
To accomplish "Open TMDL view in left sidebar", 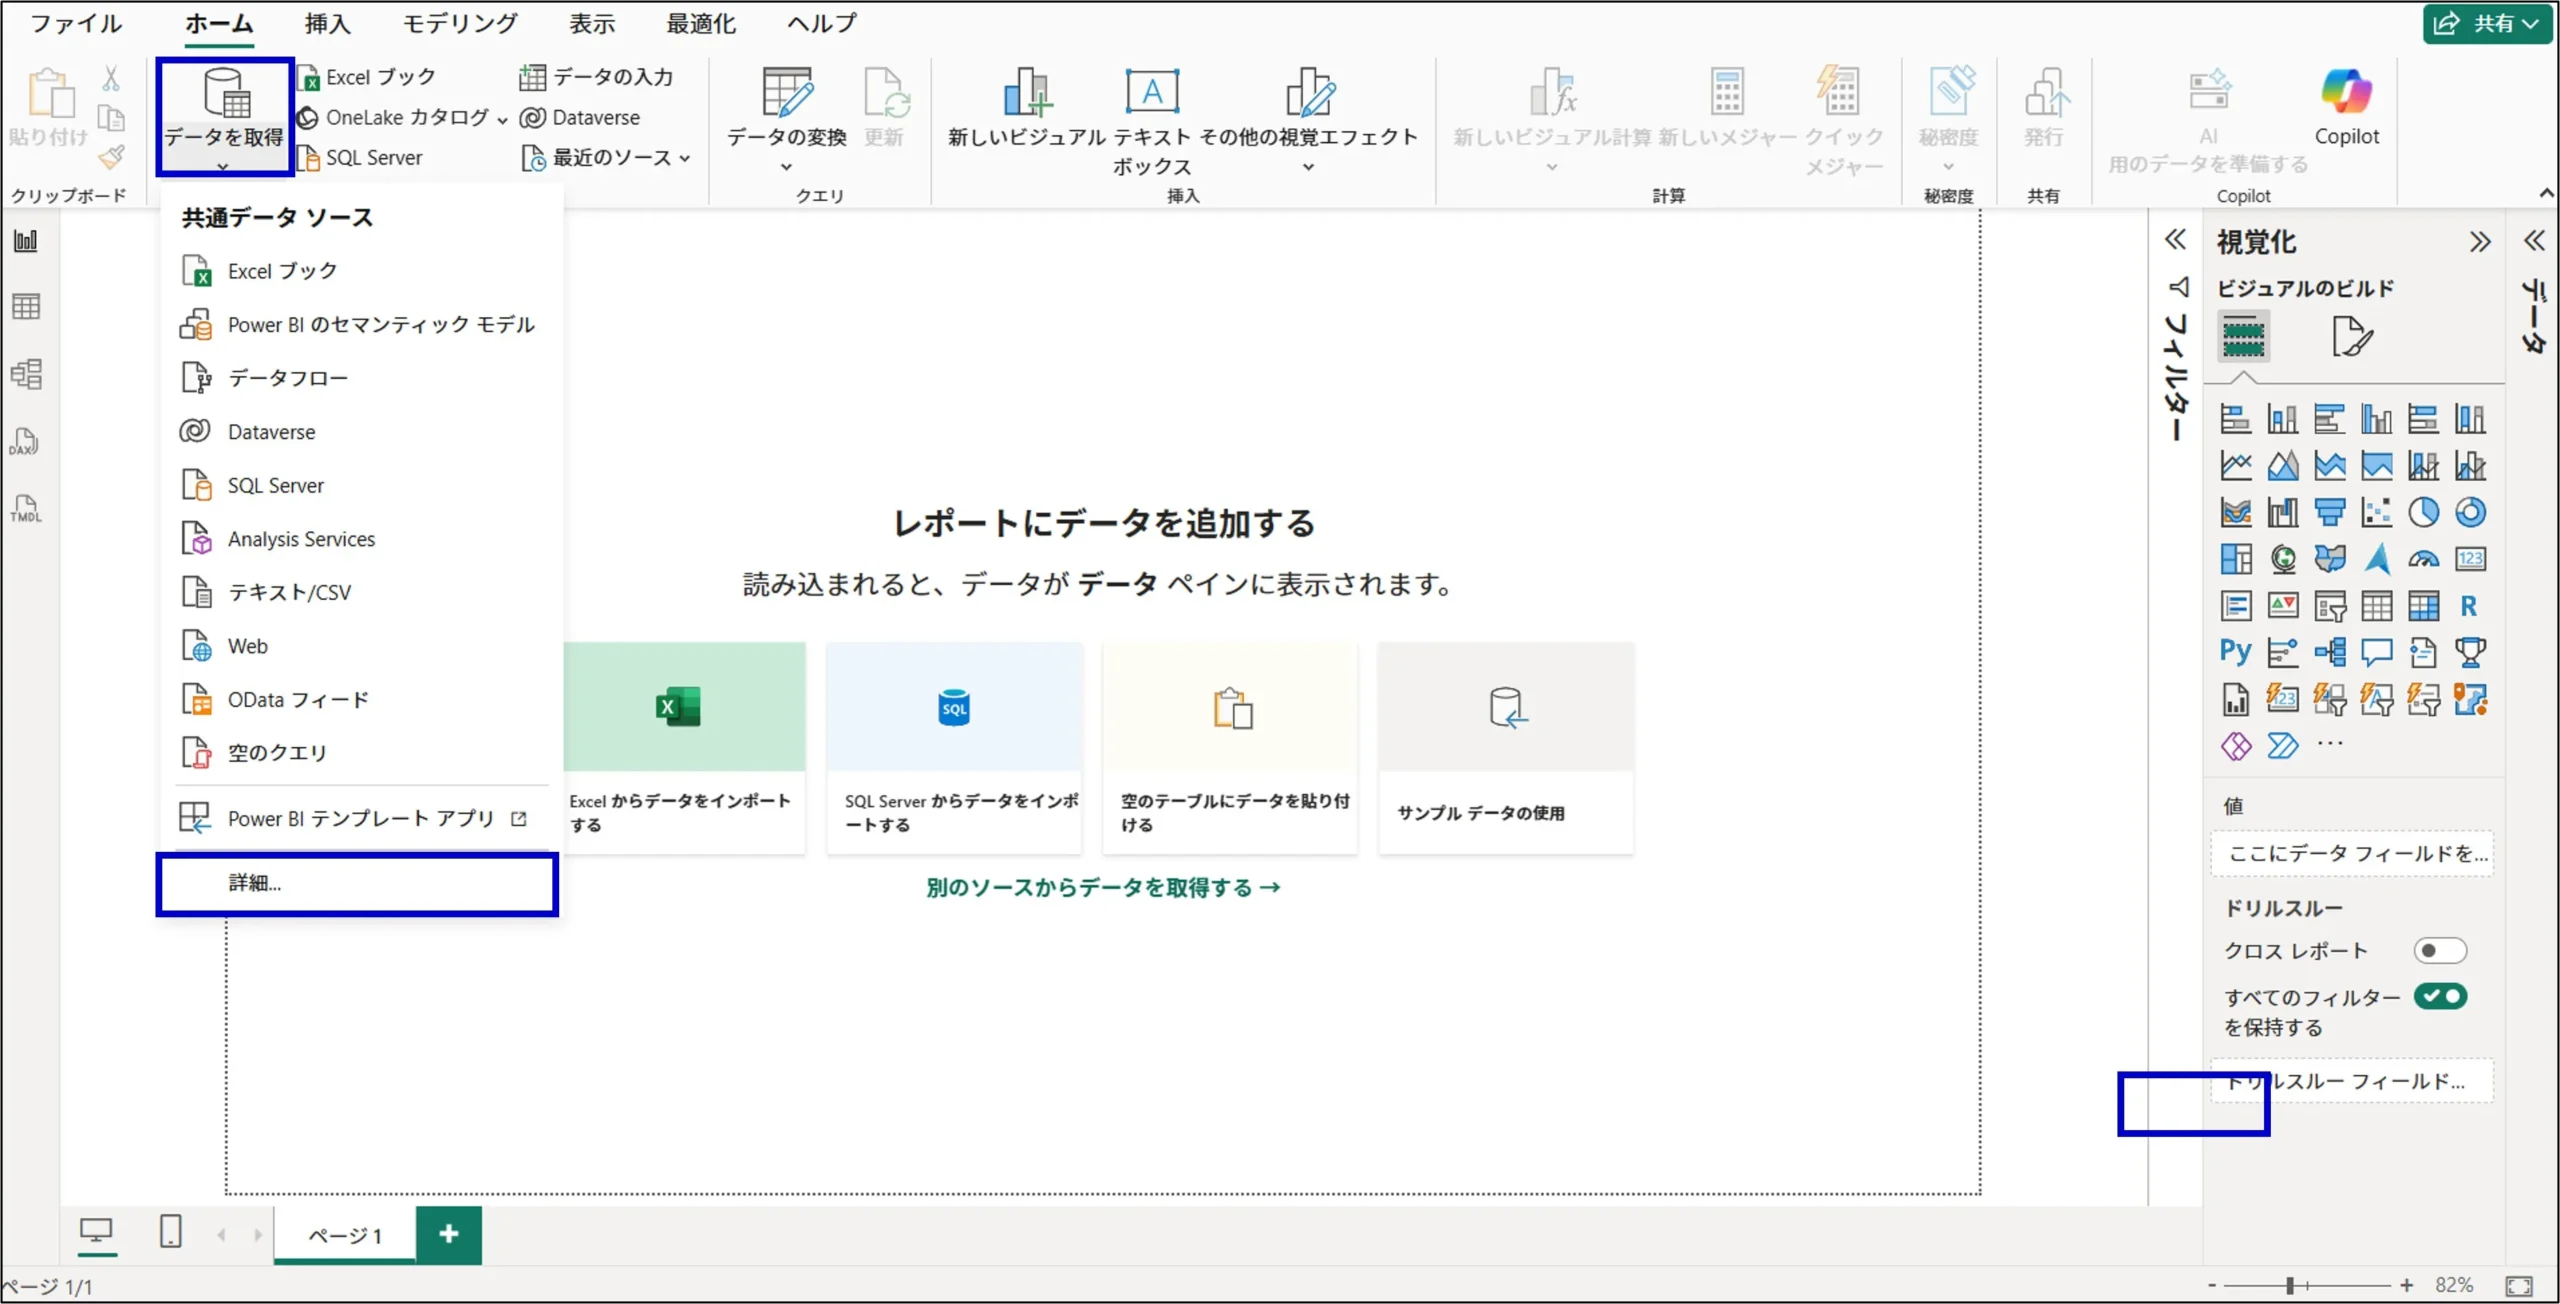I will 25,508.
